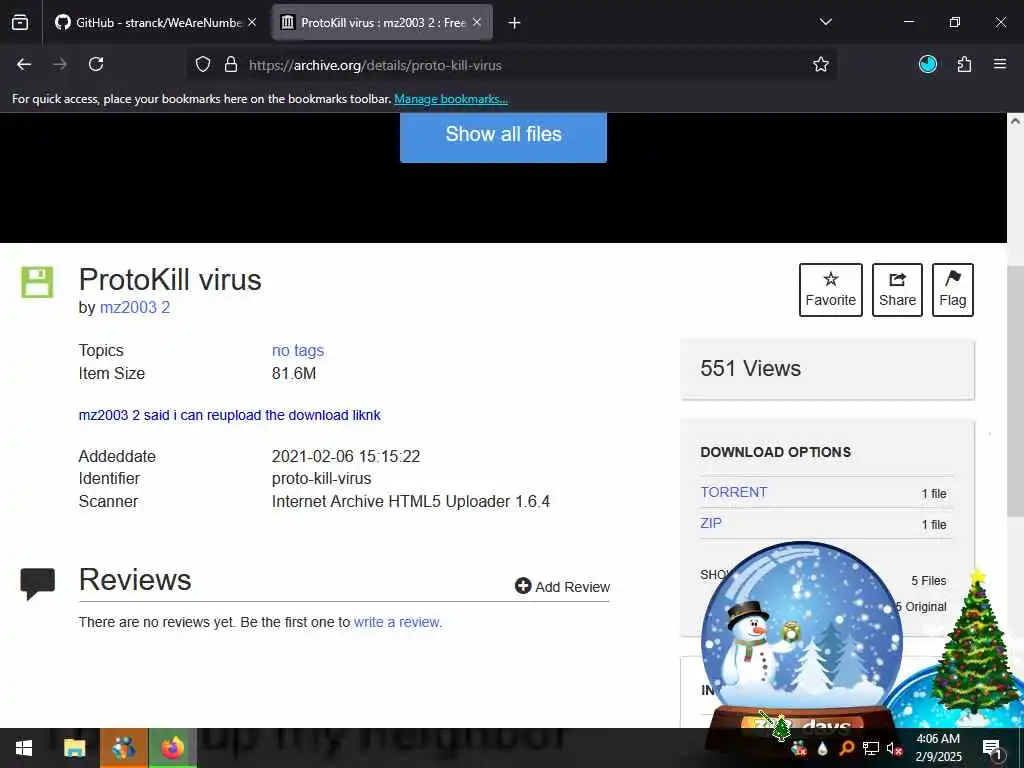Click the ProtoKill virus title heading

170,280
